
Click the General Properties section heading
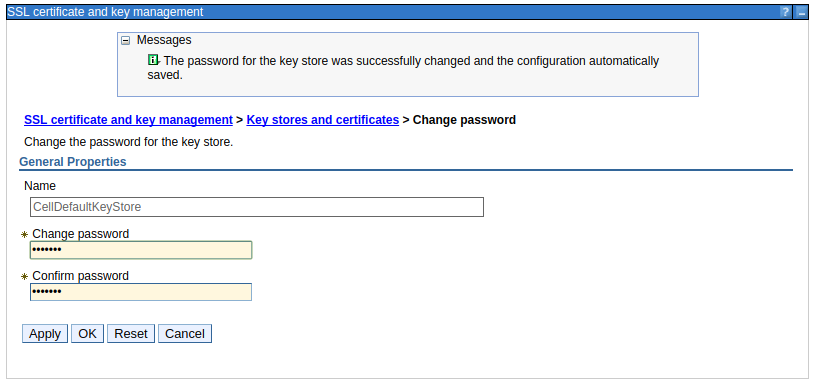click(73, 162)
